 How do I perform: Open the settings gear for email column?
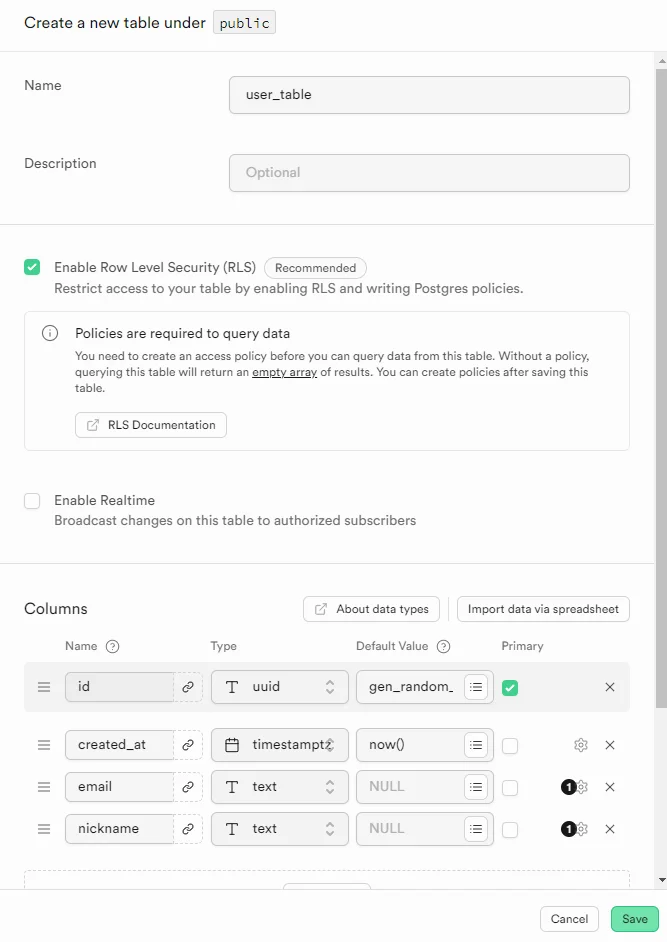click(582, 787)
